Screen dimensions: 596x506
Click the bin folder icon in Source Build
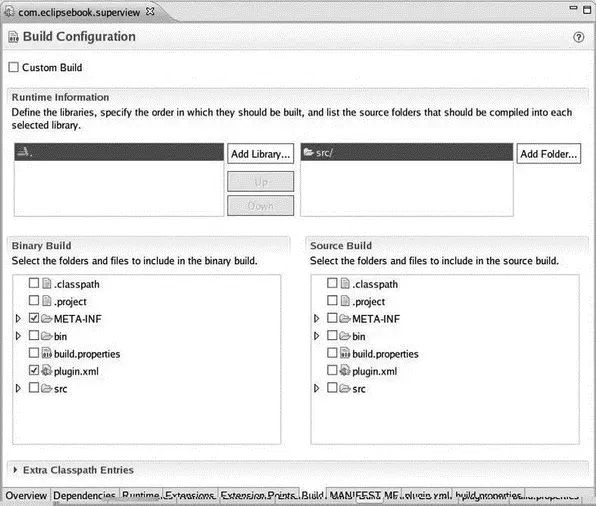[x=345, y=336]
